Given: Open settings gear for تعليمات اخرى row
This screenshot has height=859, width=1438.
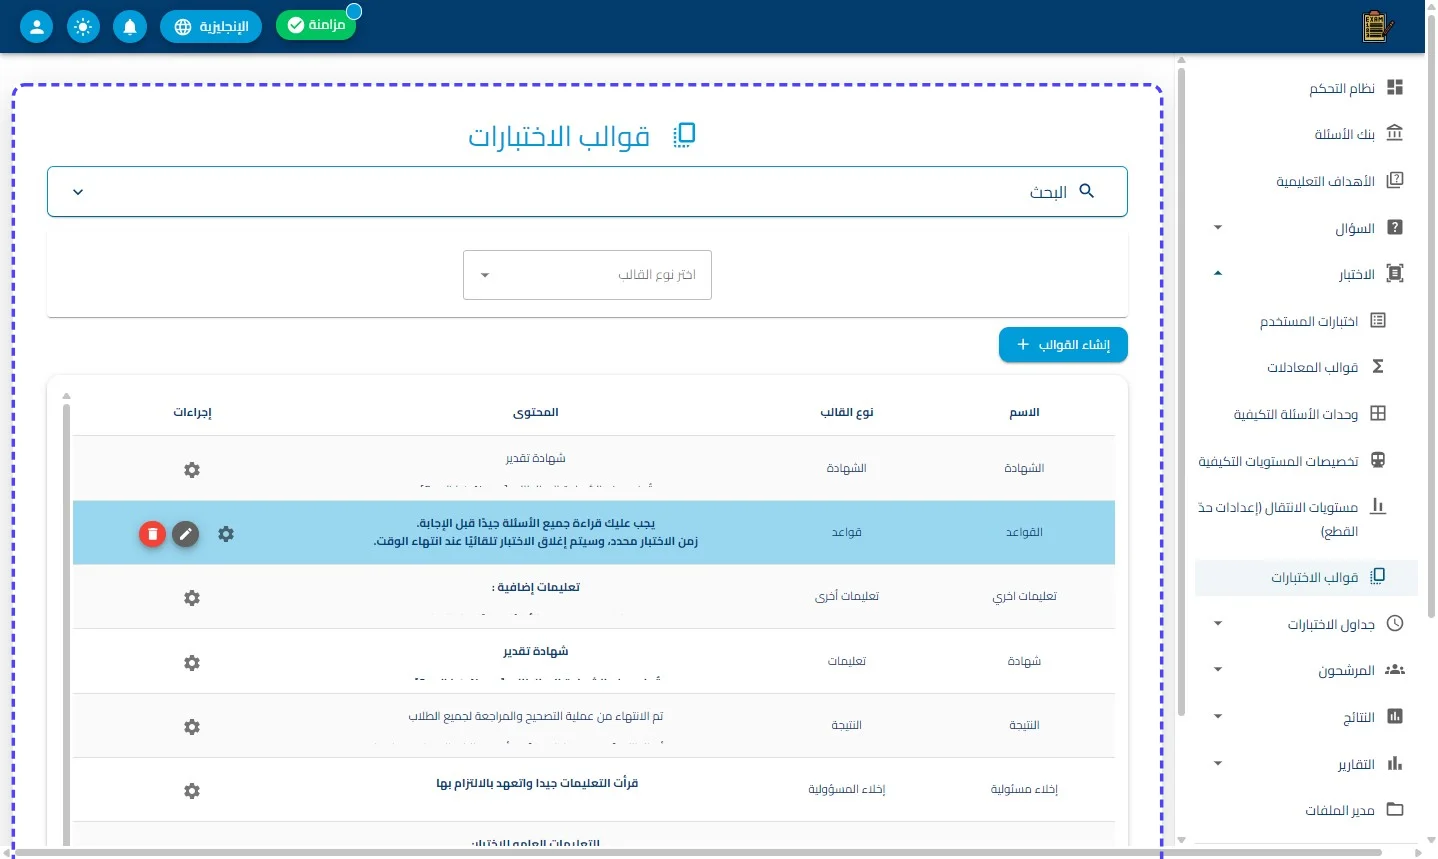Looking at the screenshot, I should [x=192, y=598].
